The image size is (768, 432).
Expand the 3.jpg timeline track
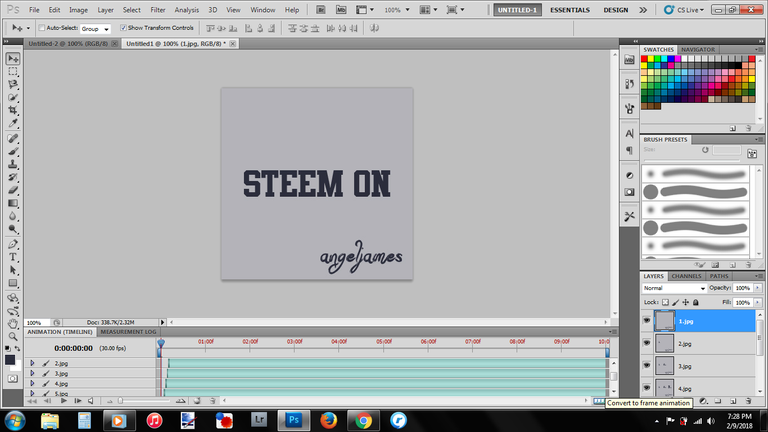(x=32, y=373)
